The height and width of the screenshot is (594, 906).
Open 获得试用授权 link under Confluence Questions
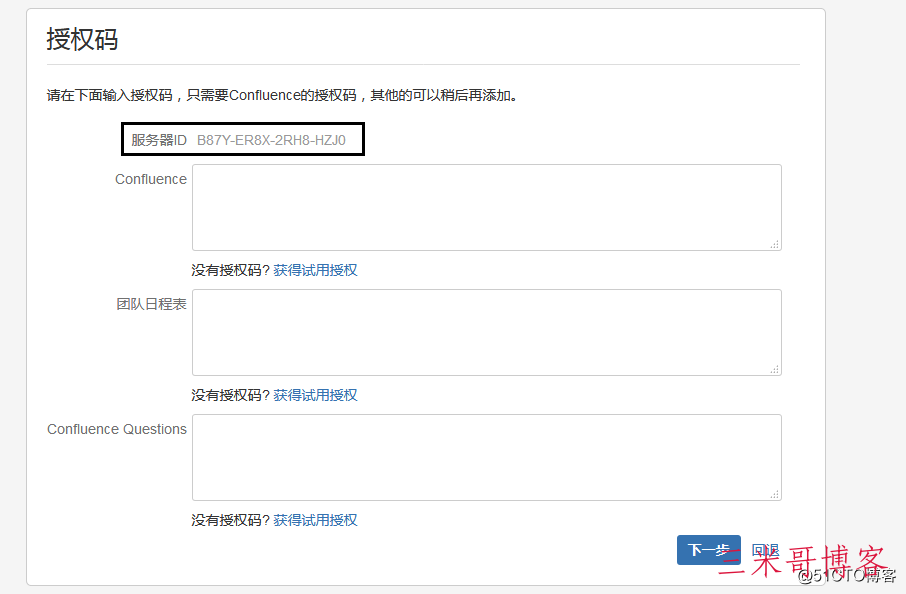(x=315, y=520)
